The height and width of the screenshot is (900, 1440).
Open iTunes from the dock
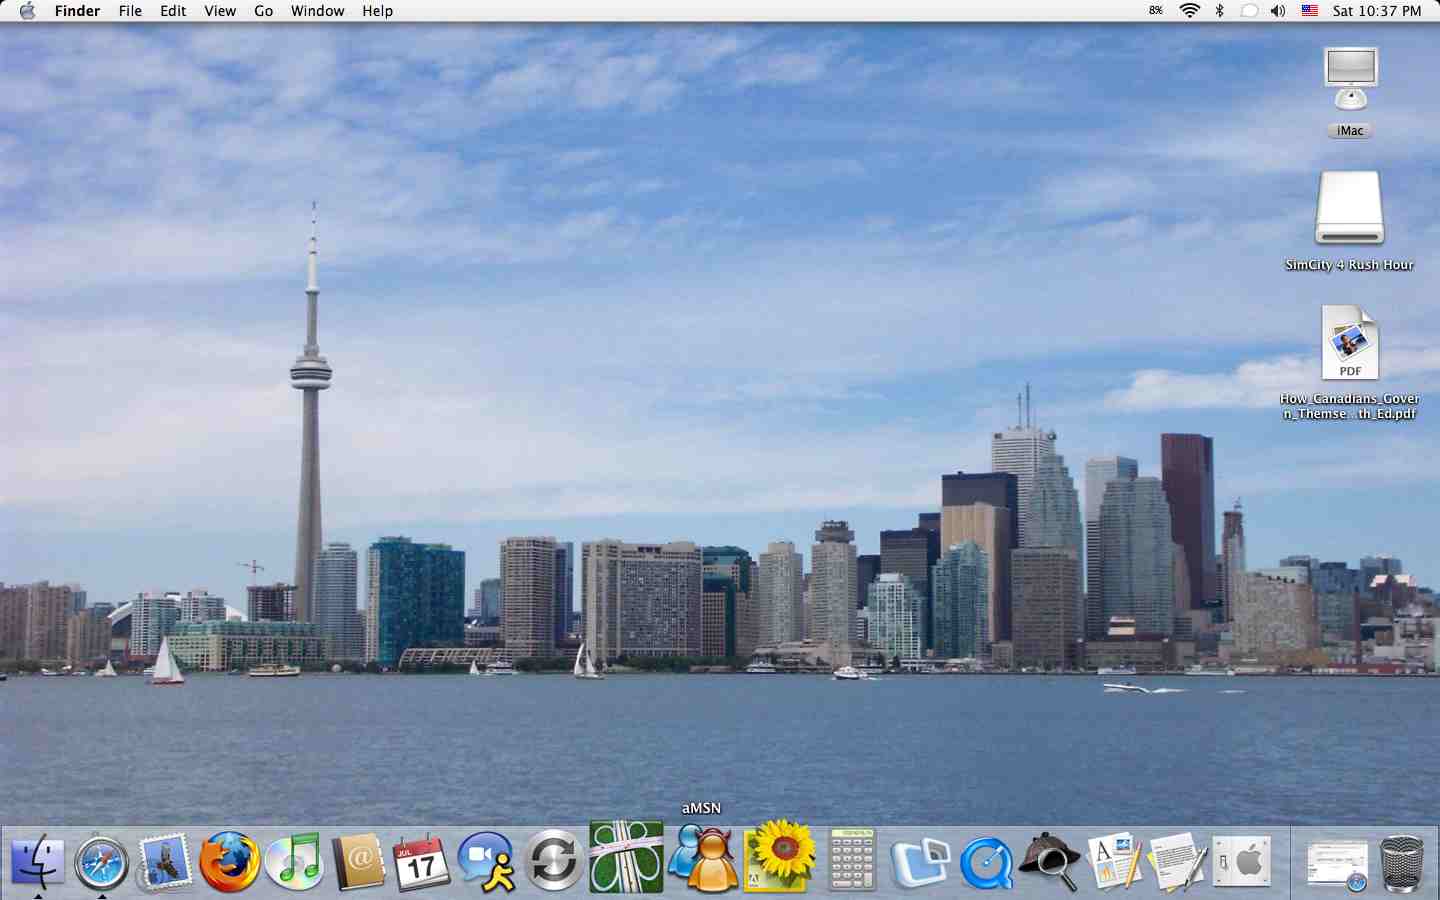[x=294, y=862]
